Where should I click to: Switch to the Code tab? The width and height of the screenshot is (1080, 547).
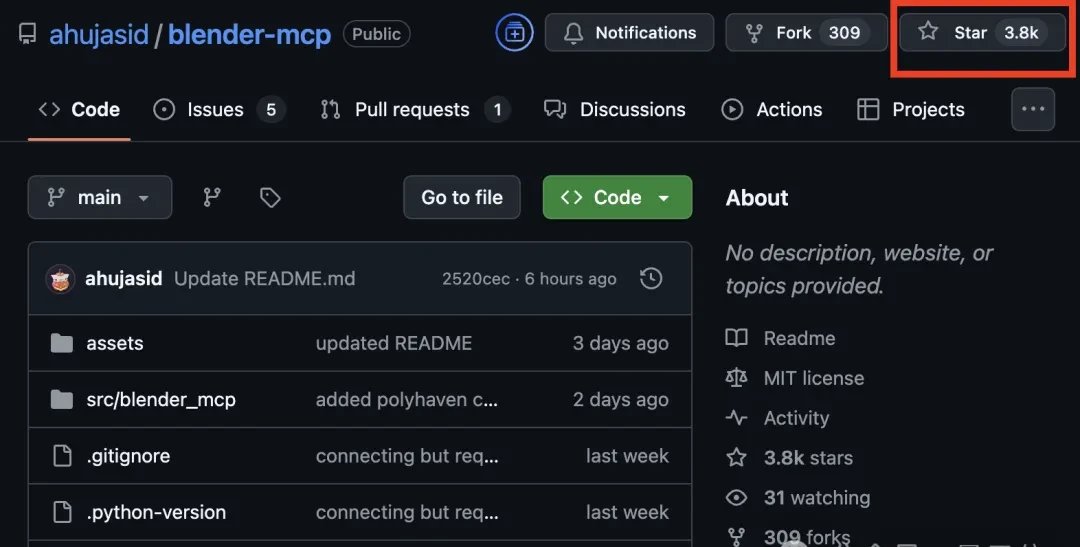79,110
